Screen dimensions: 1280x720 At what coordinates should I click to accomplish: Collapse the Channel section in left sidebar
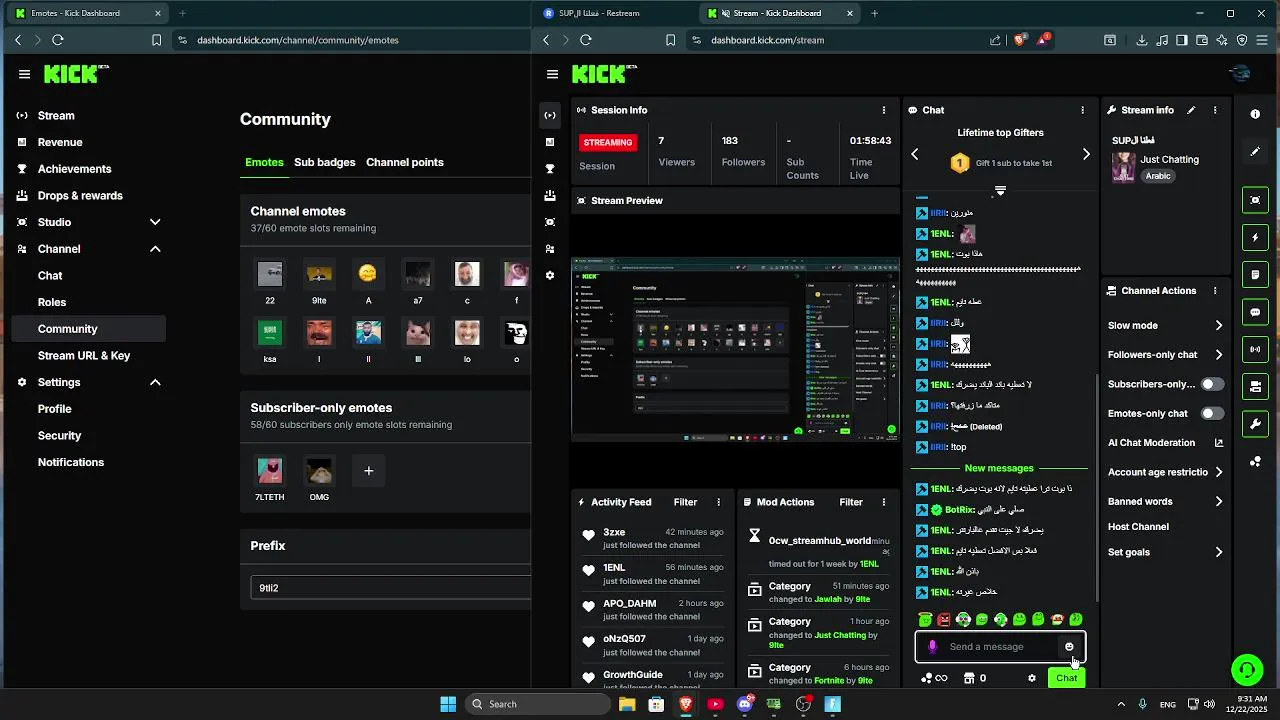pyautogui.click(x=155, y=249)
